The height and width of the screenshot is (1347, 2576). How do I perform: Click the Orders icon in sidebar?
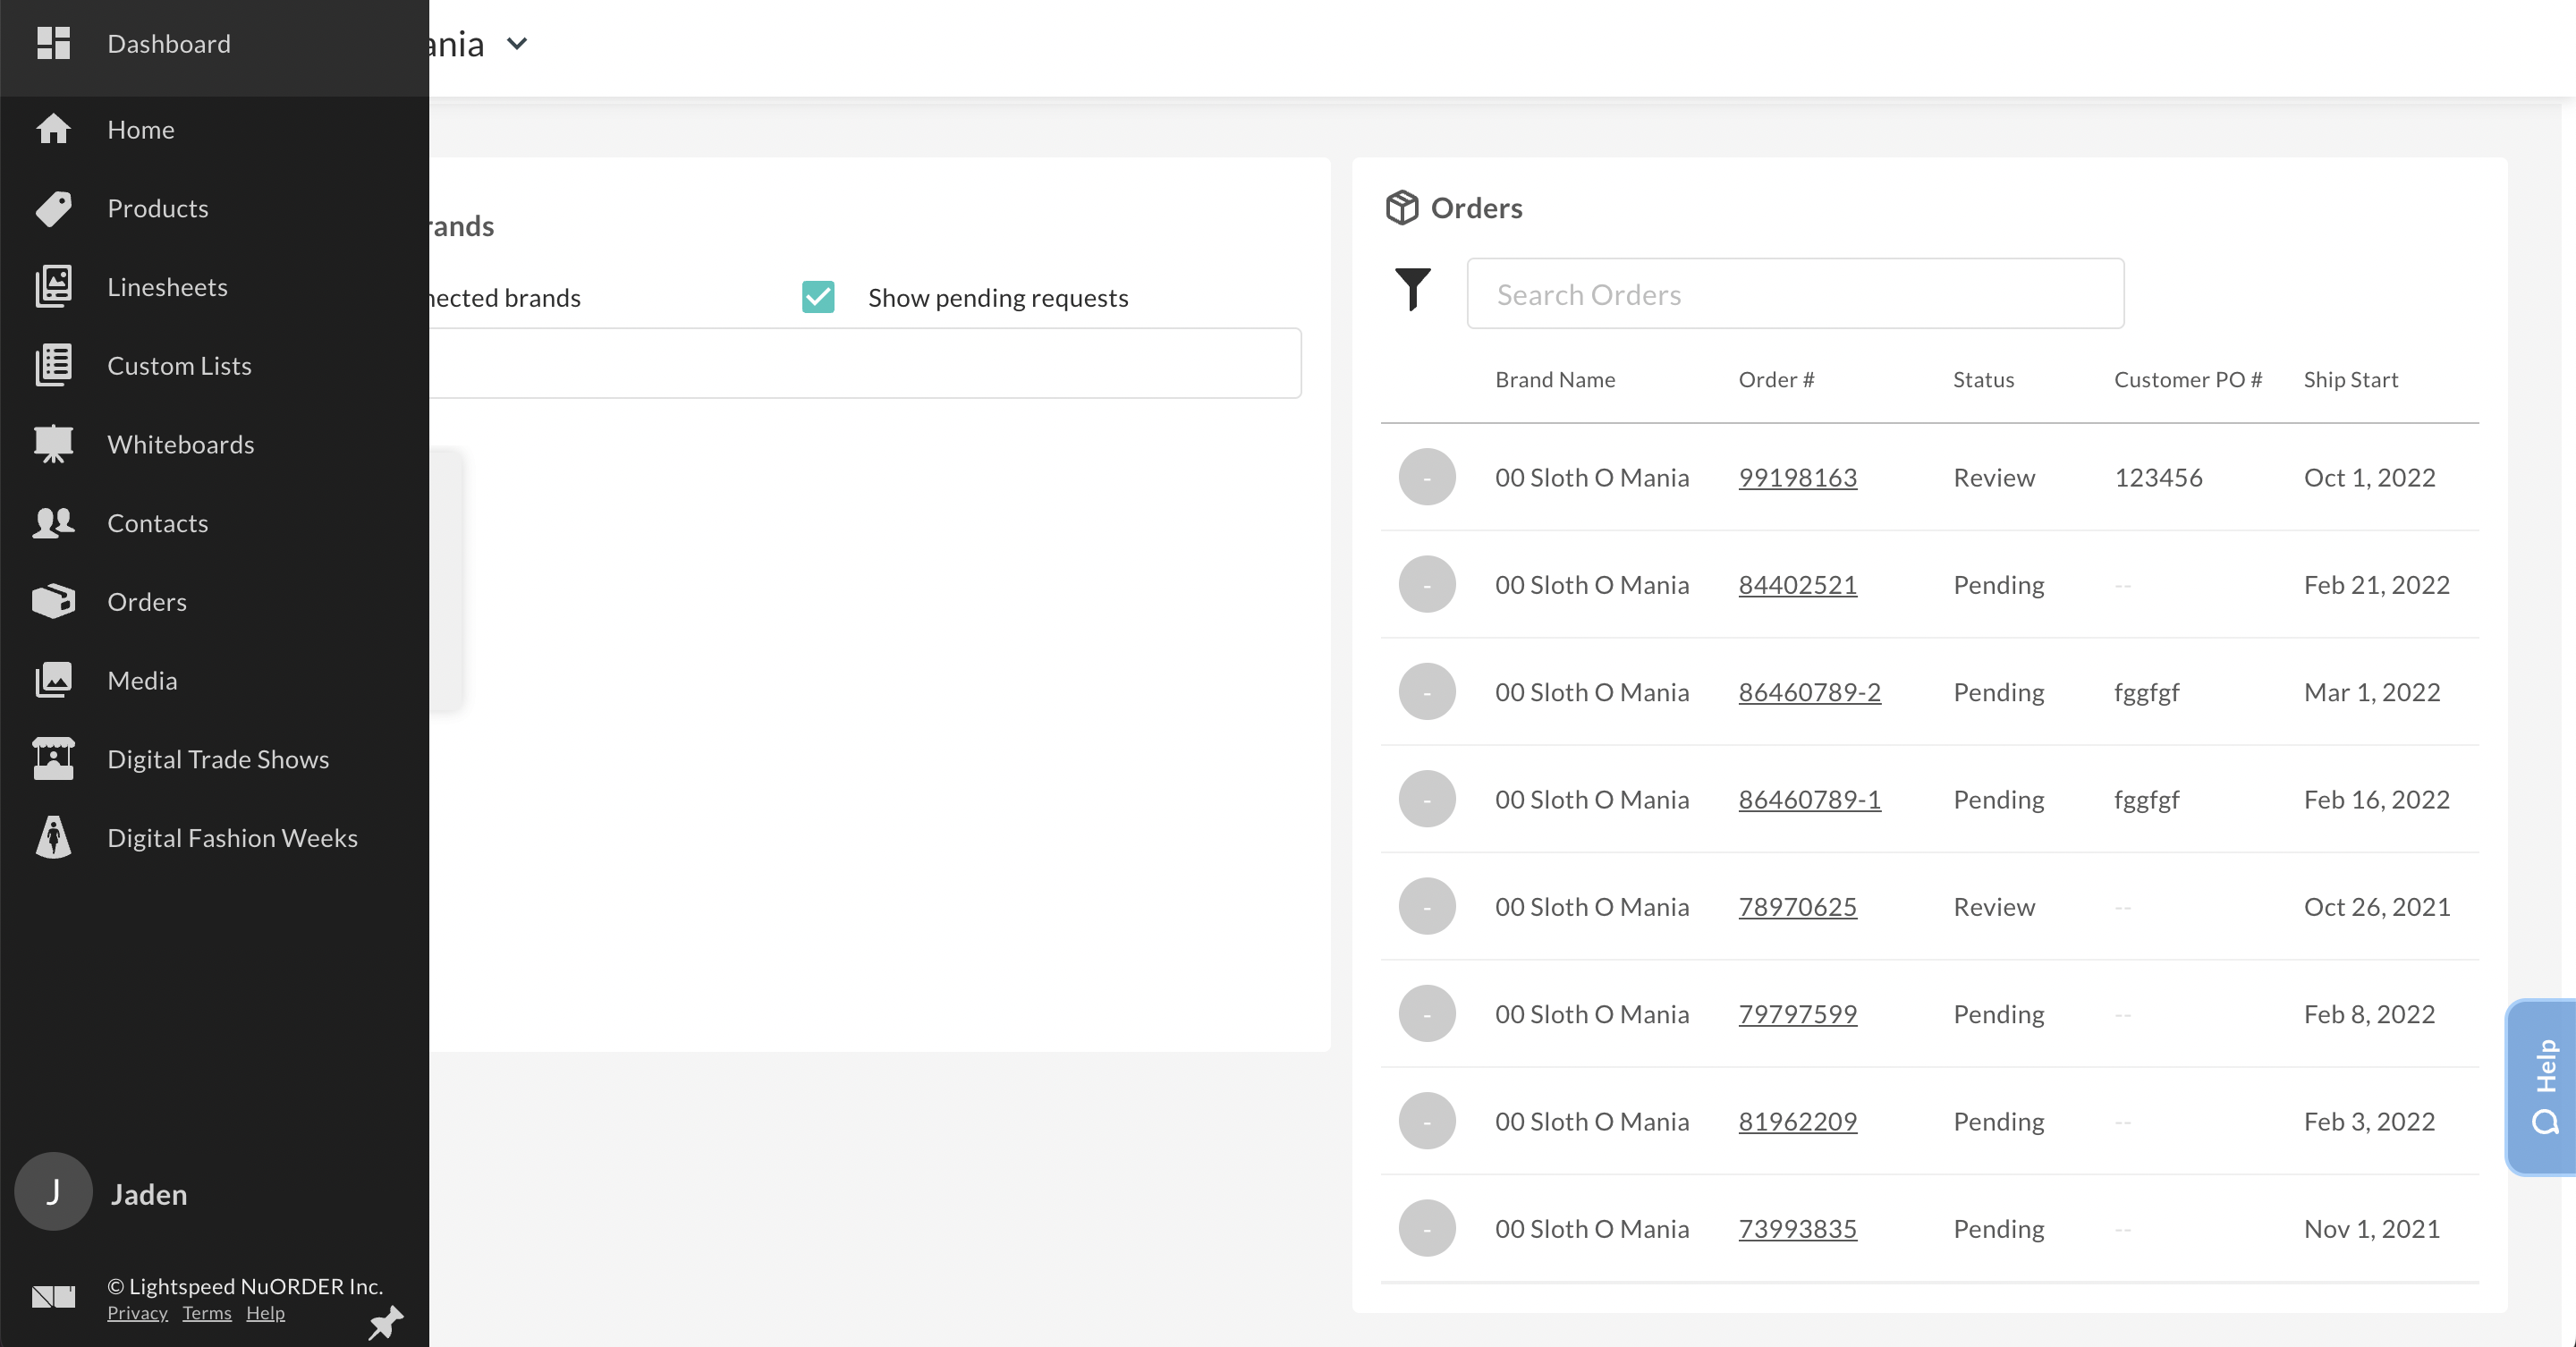51,601
